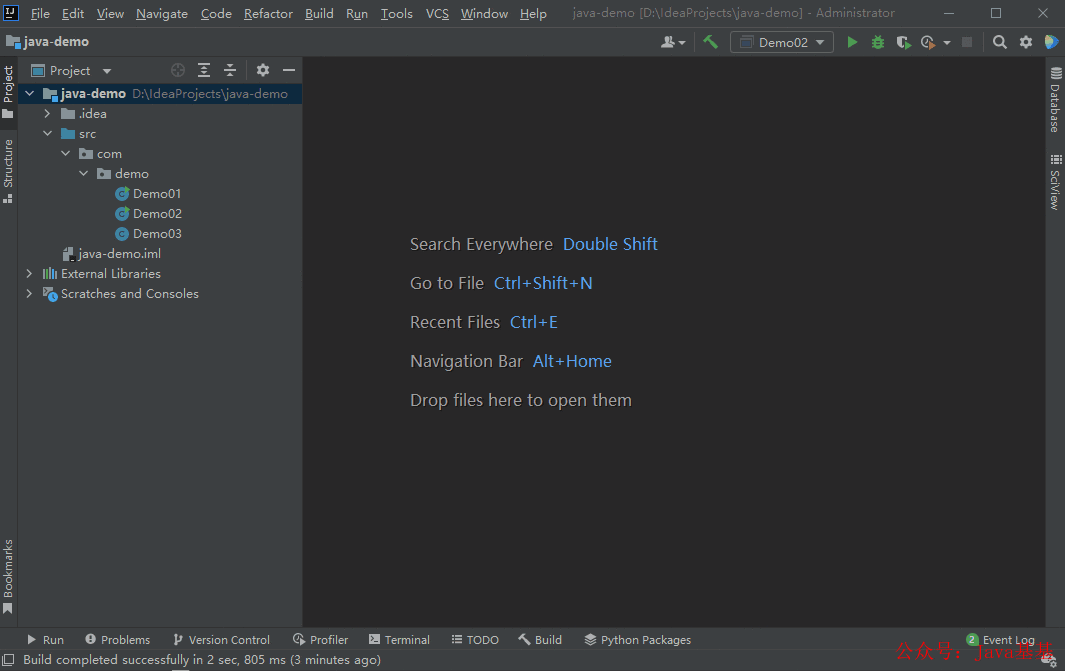Image resolution: width=1065 pixels, height=671 pixels.
Task: Open Python Packages tool window
Action: pos(638,640)
